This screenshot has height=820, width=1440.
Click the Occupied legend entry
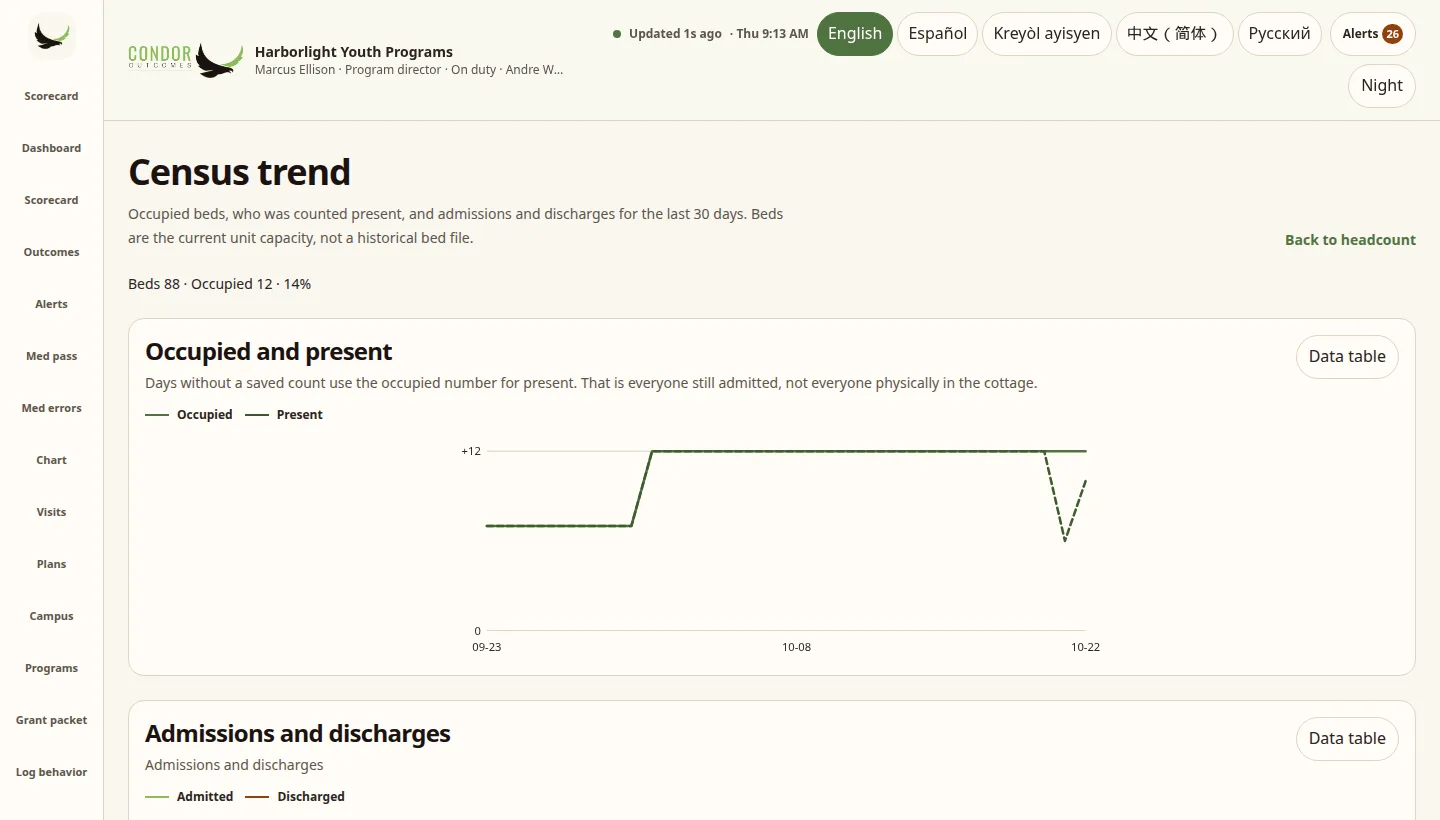point(189,415)
